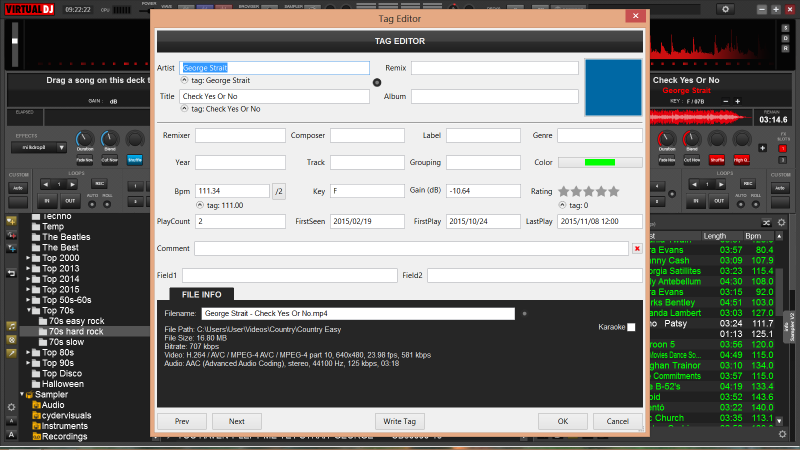This screenshot has width=800, height=450.
Task: Apply the rating tag 0 arrow
Action: [x=562, y=203]
